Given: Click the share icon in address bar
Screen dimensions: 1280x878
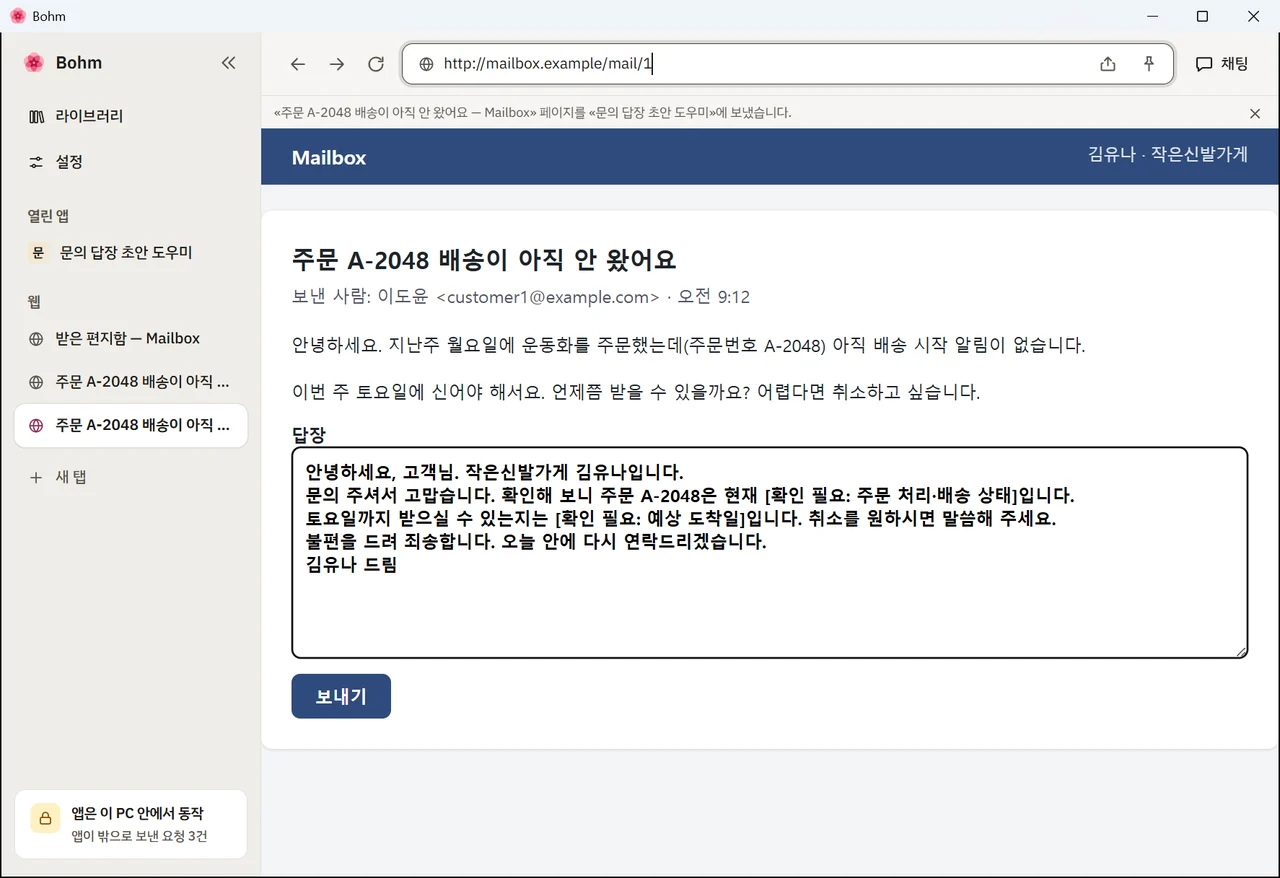Looking at the screenshot, I should click(1108, 64).
